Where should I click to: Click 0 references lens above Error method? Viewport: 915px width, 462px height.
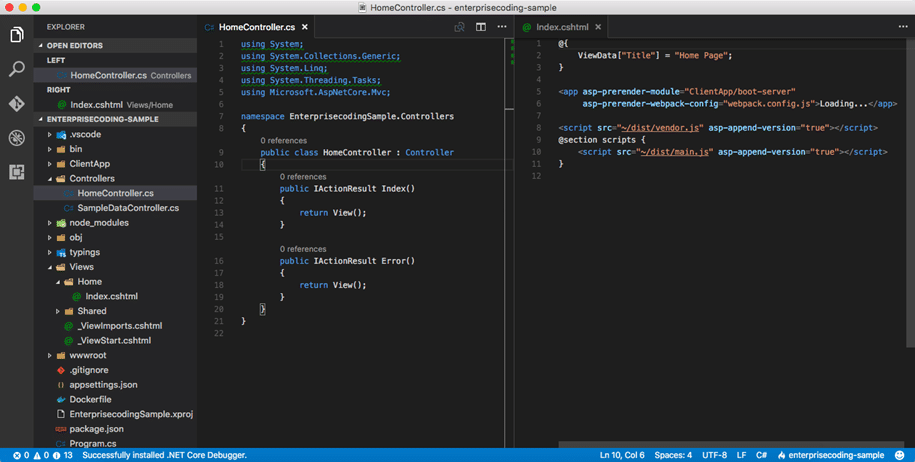(303, 249)
